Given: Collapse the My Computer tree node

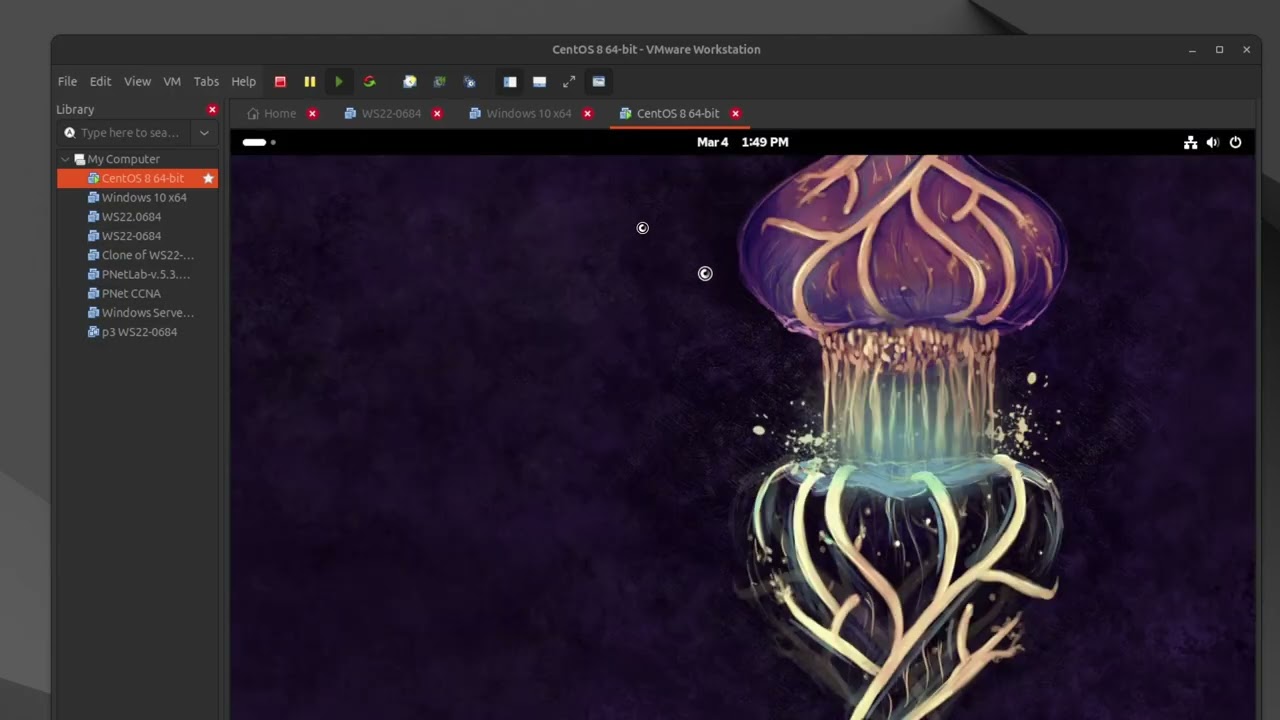Looking at the screenshot, I should (x=65, y=159).
